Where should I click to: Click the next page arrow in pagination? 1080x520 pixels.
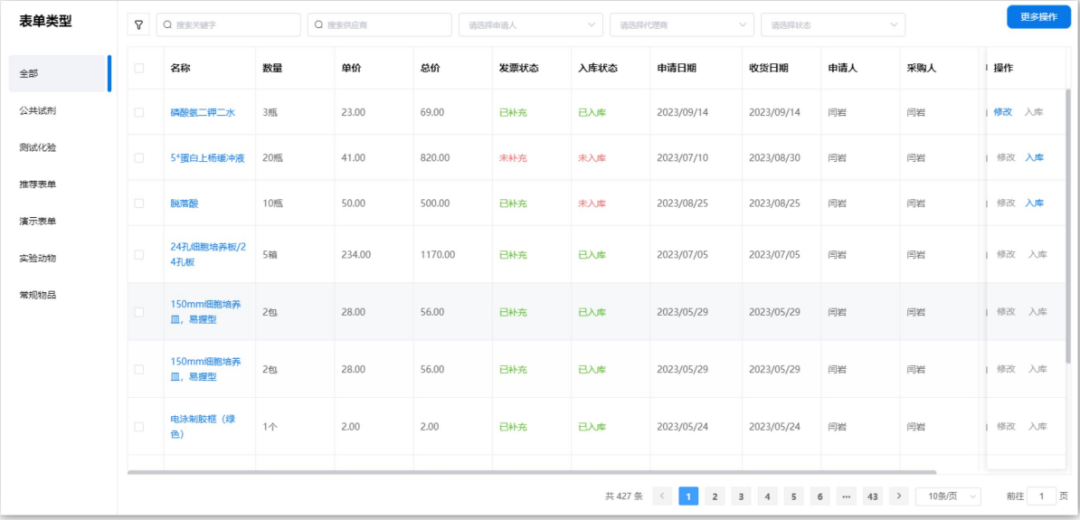[899, 496]
